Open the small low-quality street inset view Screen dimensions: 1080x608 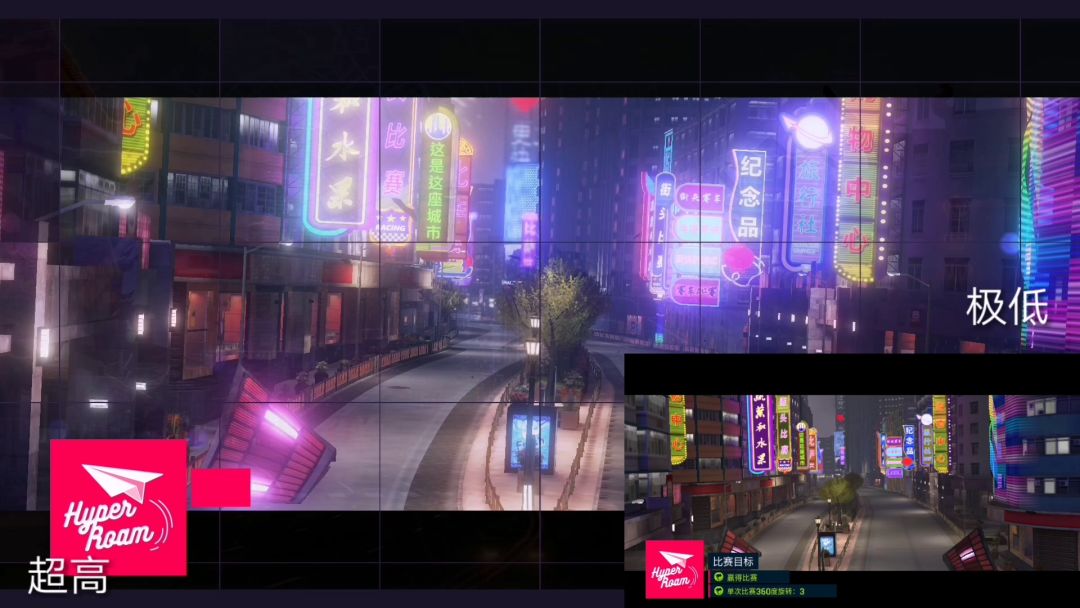(x=852, y=482)
